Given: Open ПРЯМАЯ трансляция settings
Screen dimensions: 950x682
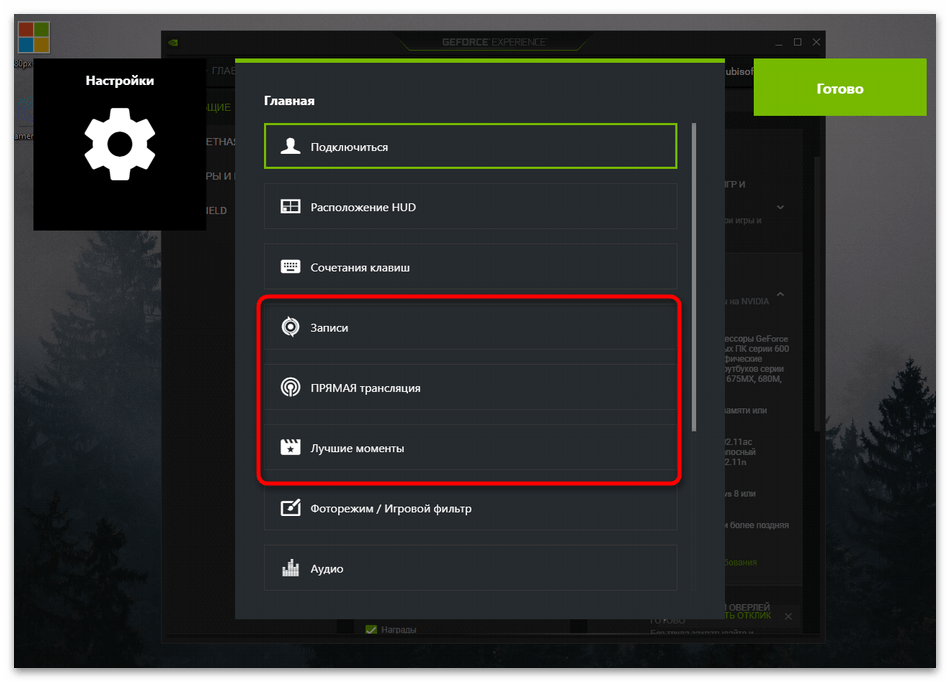Looking at the screenshot, I should [470, 387].
